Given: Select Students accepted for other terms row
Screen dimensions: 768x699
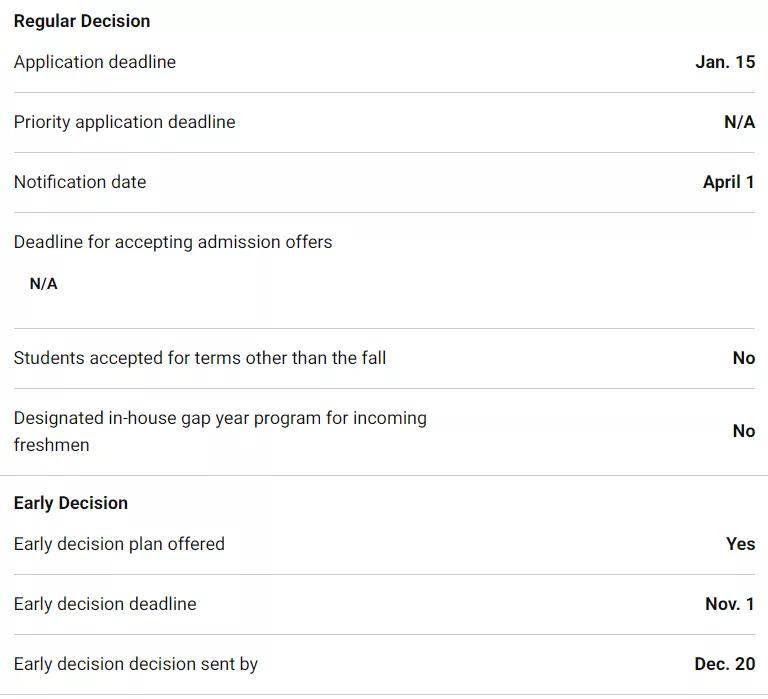Looking at the screenshot, I should [384, 359].
